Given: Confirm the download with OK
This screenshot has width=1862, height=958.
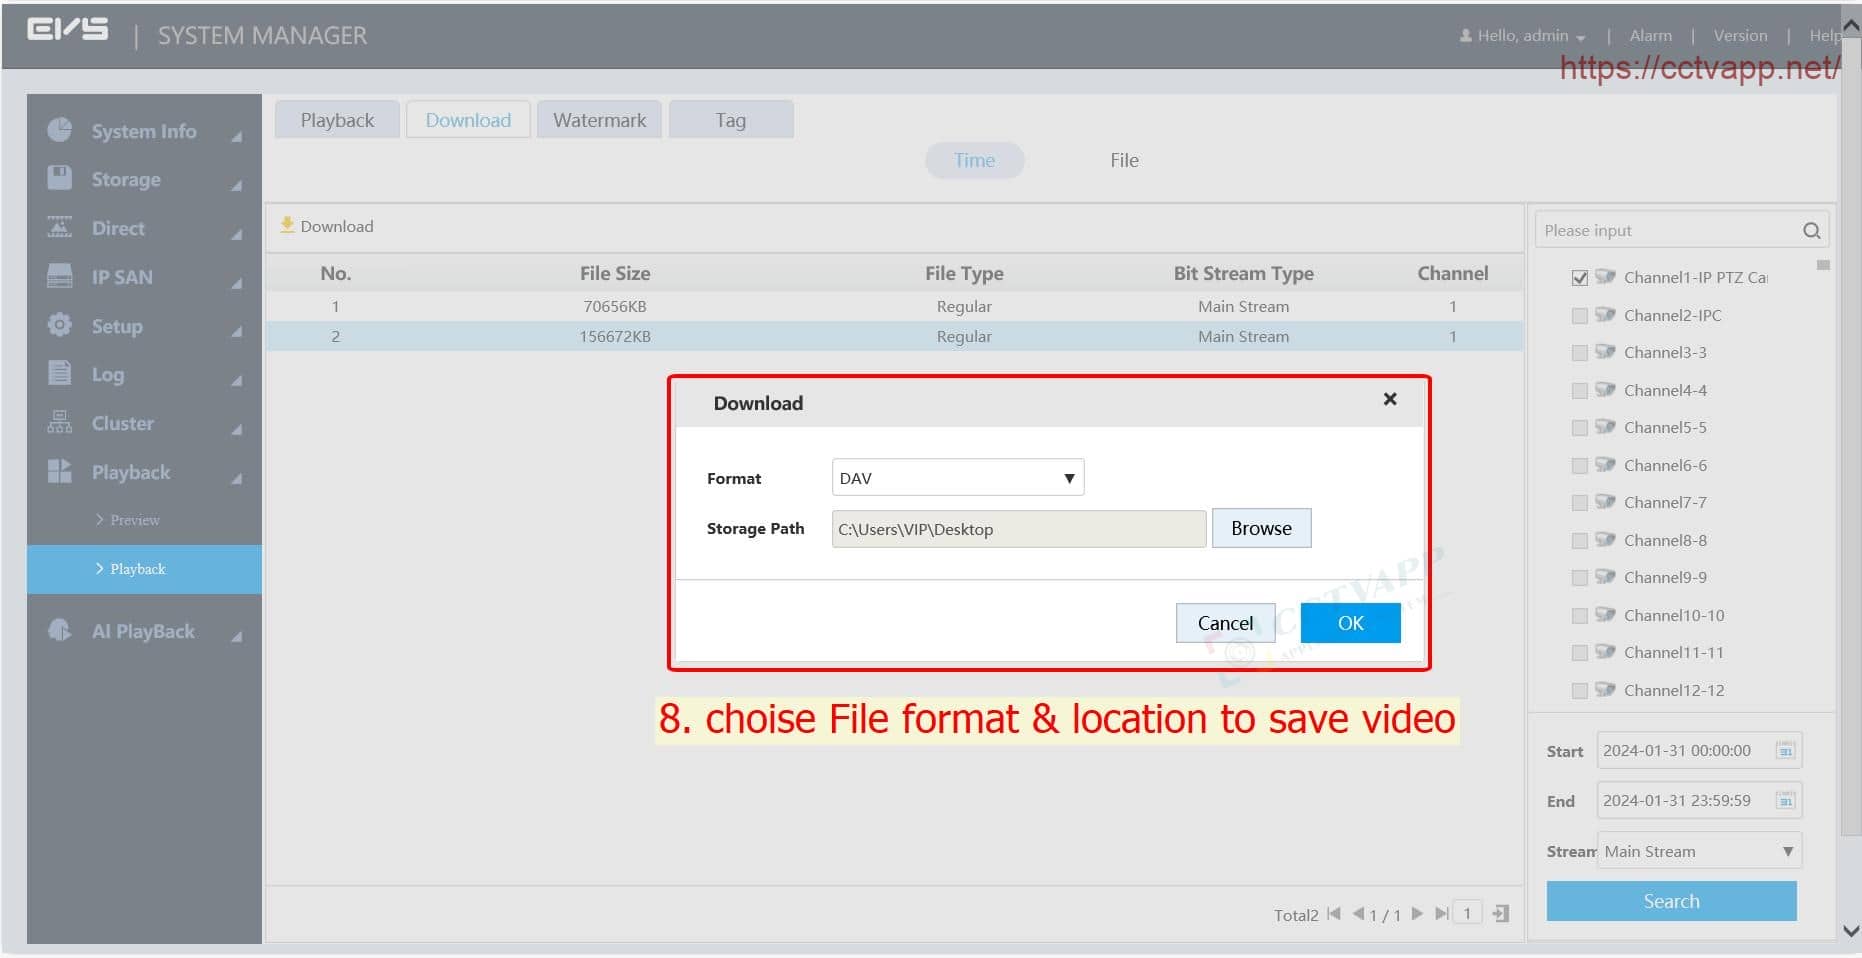Looking at the screenshot, I should [x=1350, y=623].
